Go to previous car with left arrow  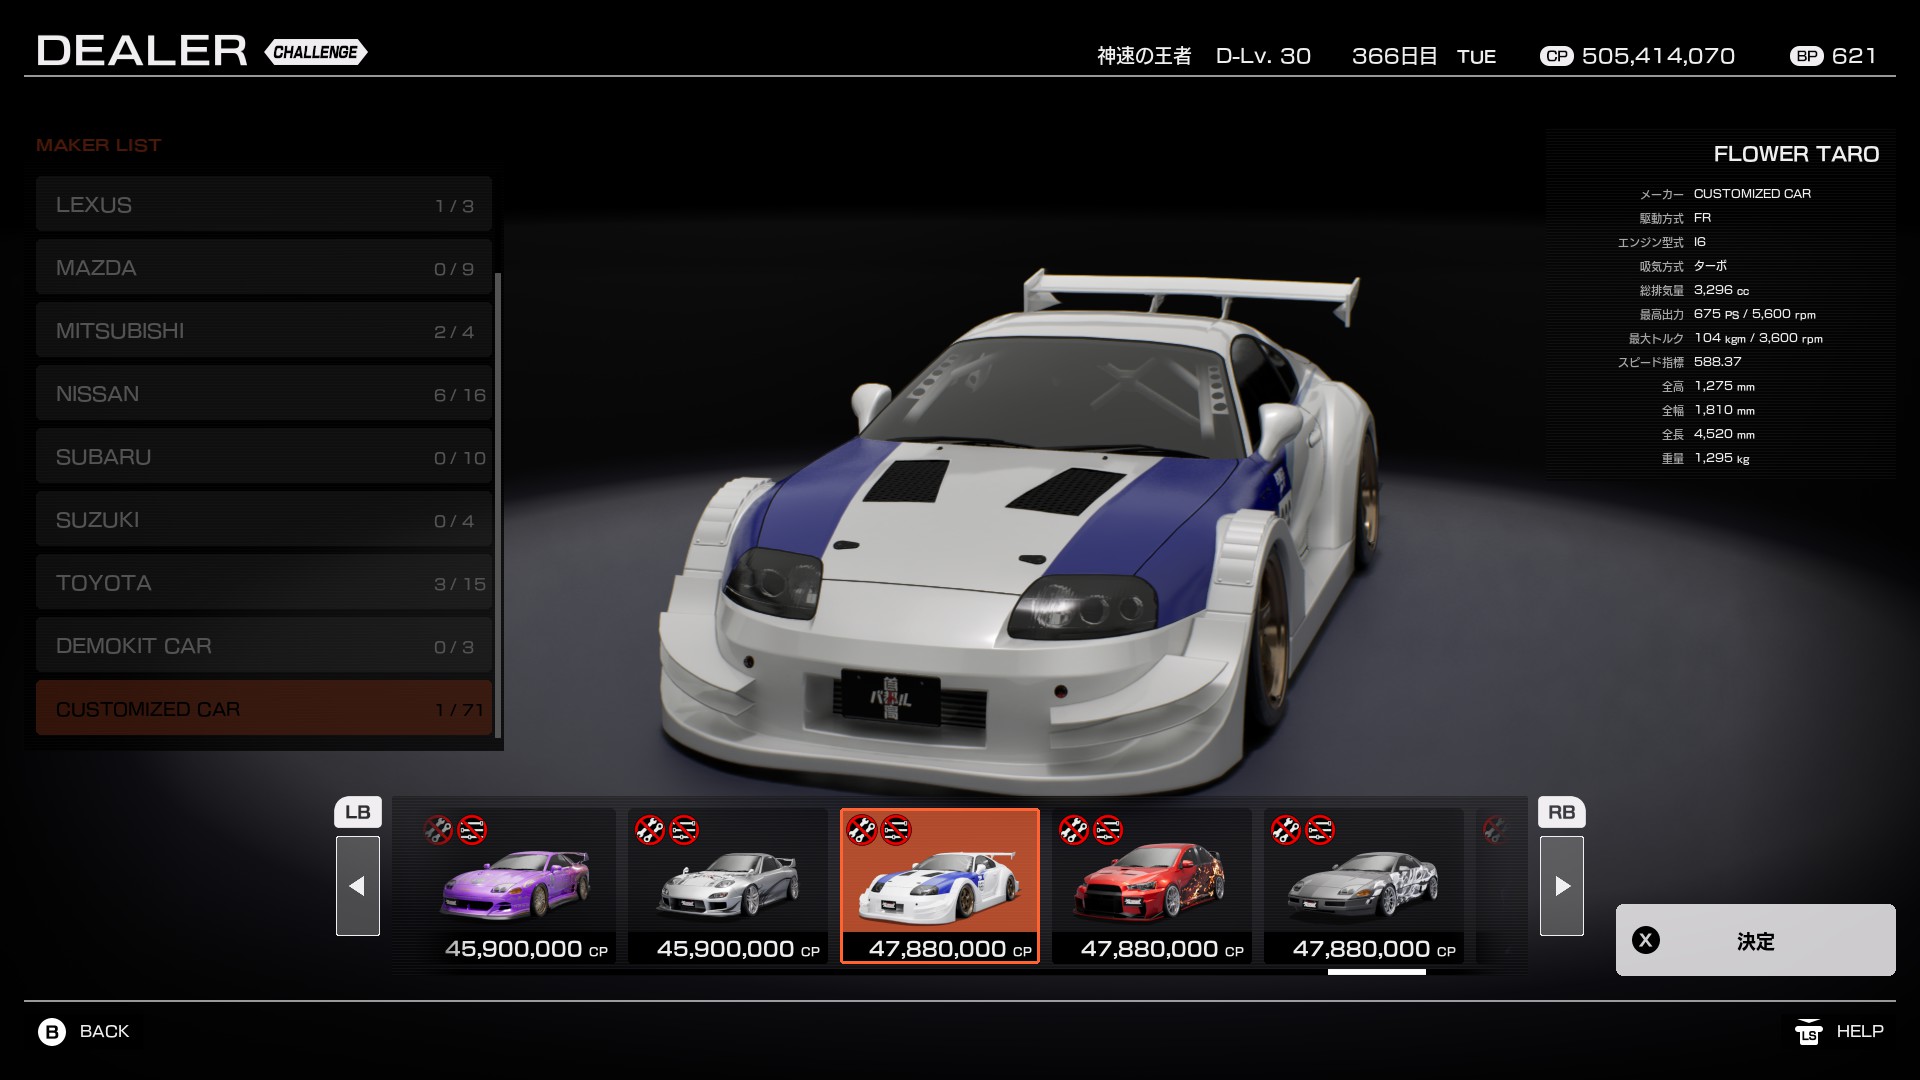tap(358, 886)
